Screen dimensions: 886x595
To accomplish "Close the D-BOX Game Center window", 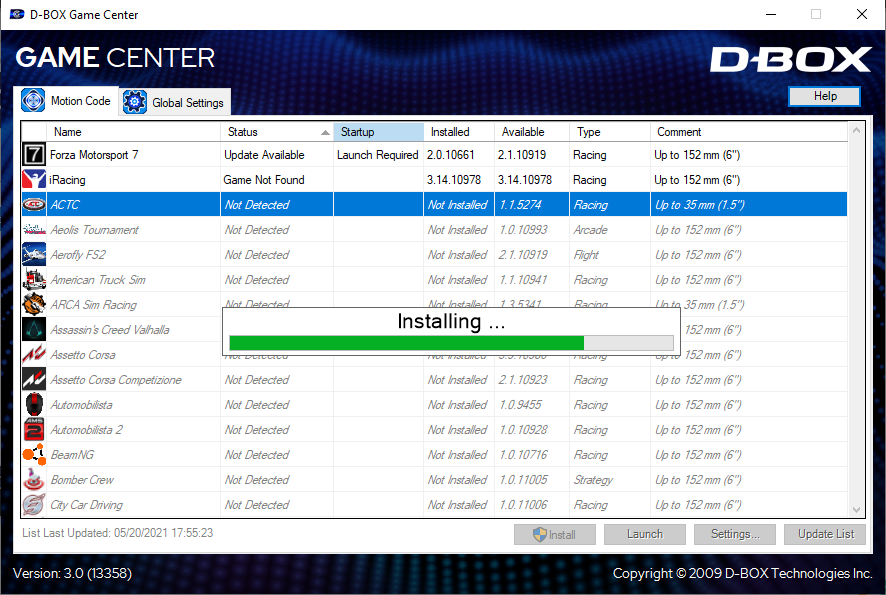I will point(861,14).
